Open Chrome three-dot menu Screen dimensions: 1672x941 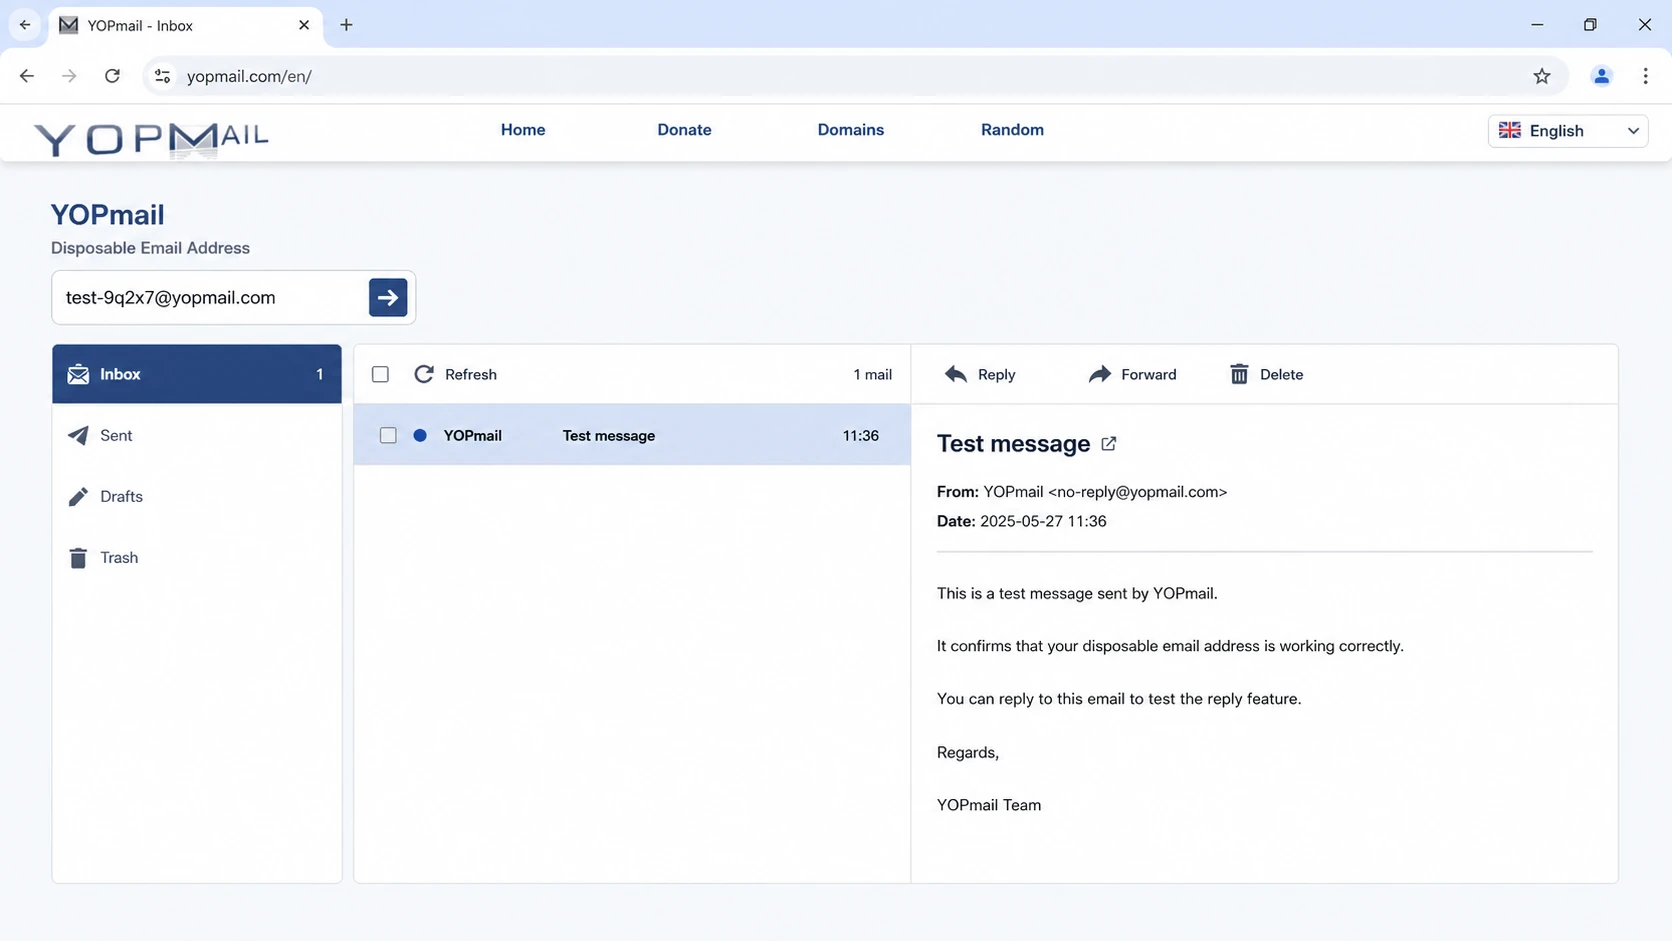(1645, 76)
